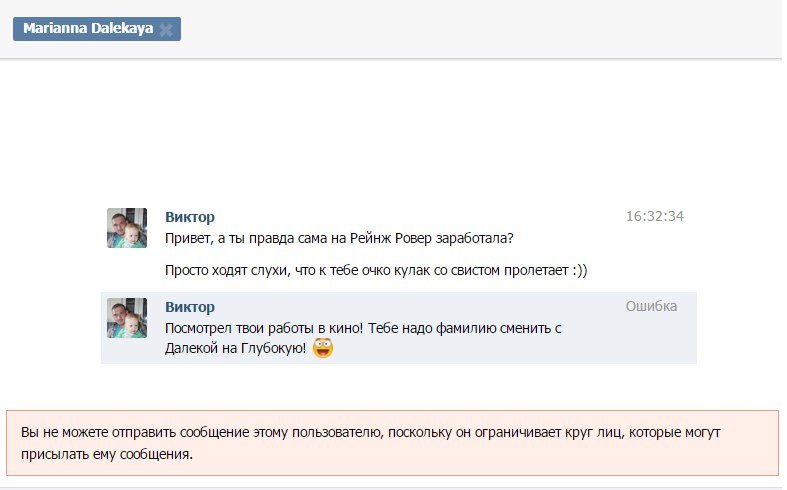Click empty highlighted area right of the emoji
The image size is (787, 490).
(512, 349)
